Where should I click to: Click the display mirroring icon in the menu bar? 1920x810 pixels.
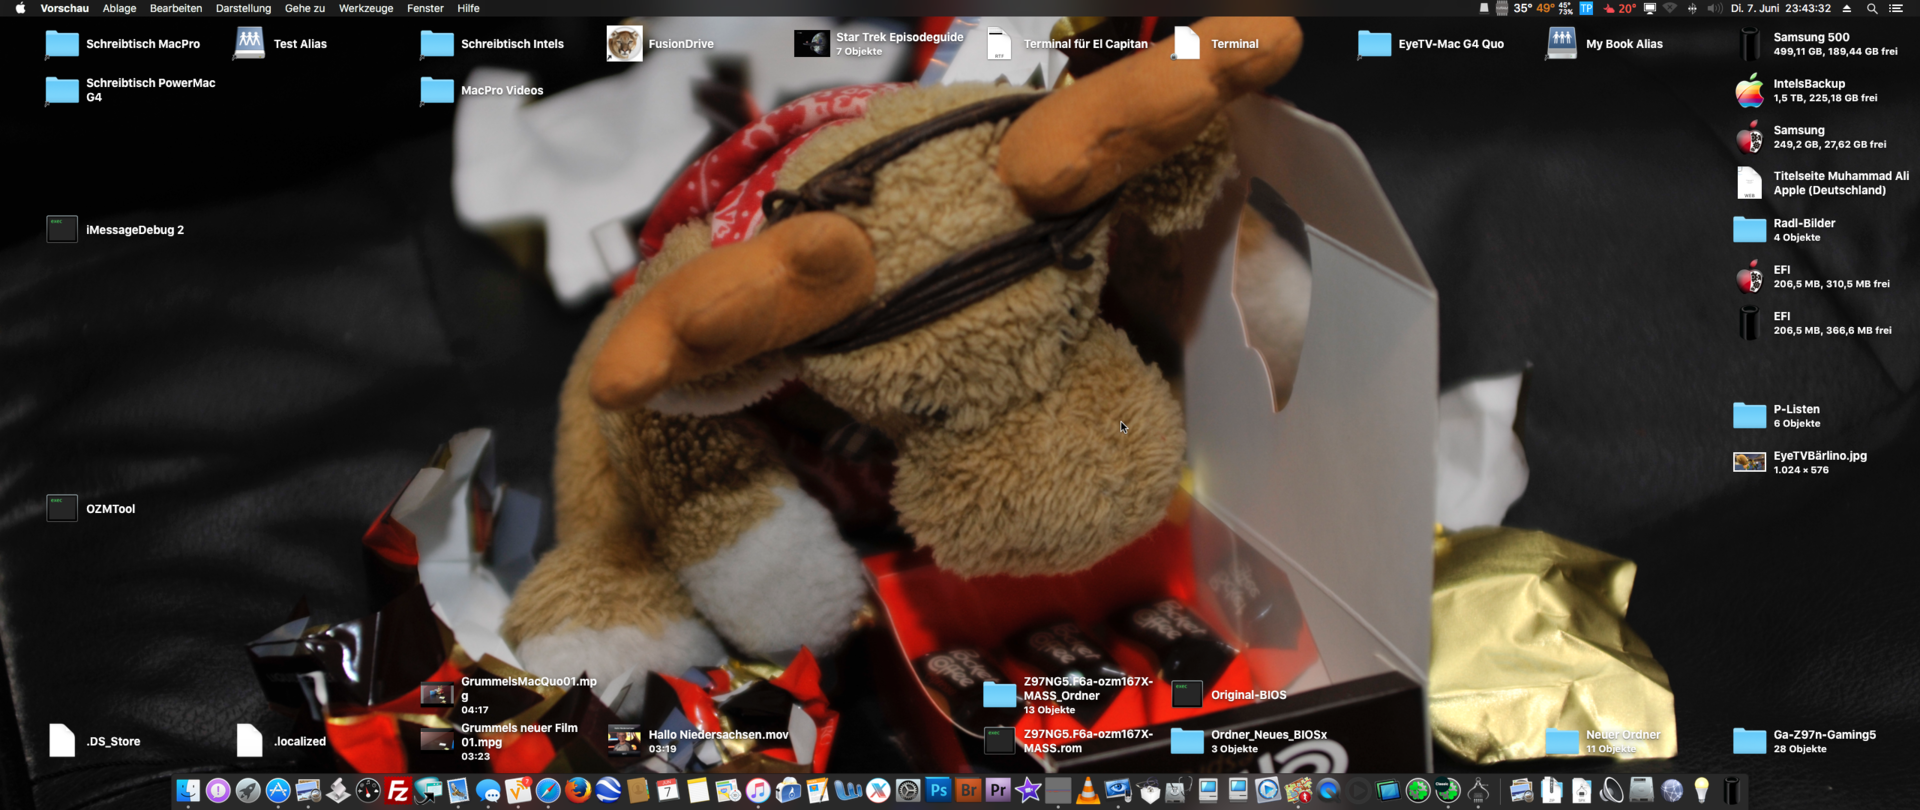coord(1650,8)
